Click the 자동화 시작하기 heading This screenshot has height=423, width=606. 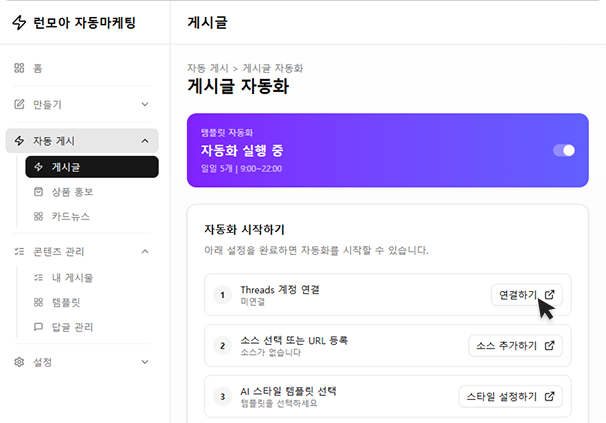pos(244,229)
